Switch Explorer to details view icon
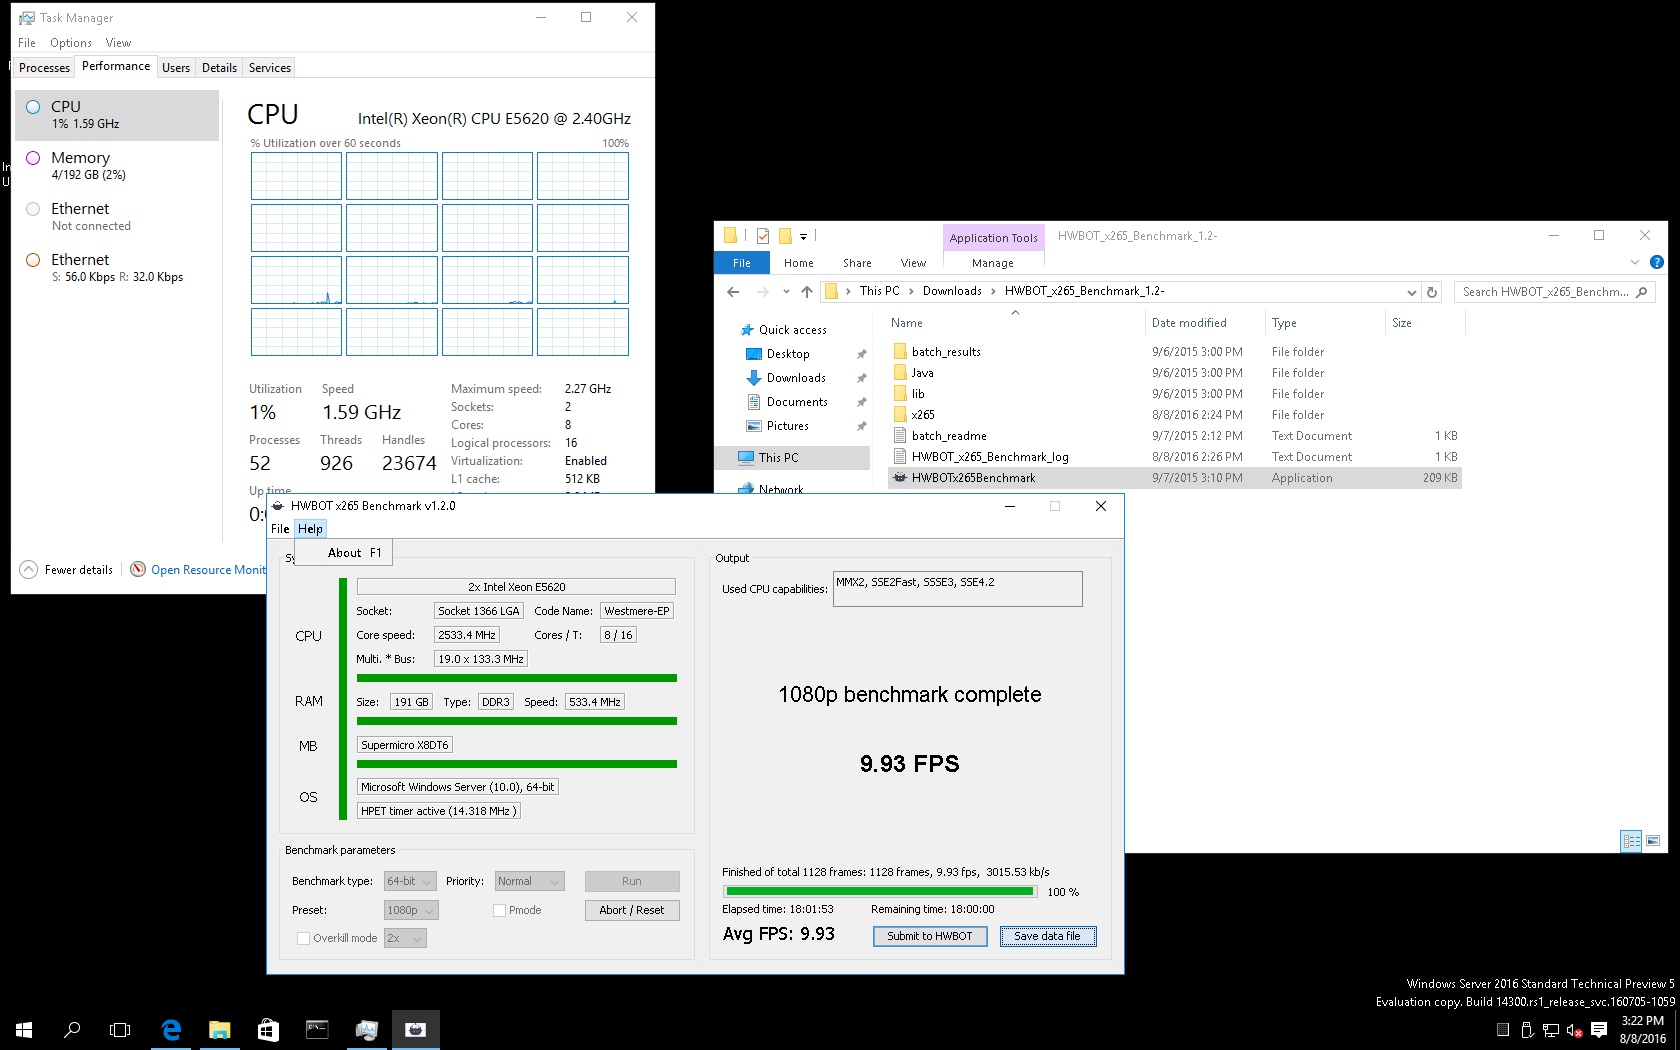1680x1050 pixels. pyautogui.click(x=1631, y=841)
